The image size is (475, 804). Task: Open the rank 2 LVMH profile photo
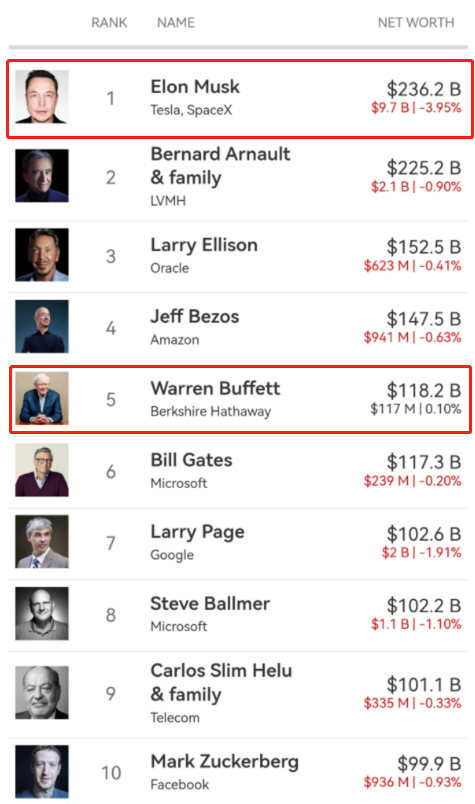pyautogui.click(x=42, y=176)
